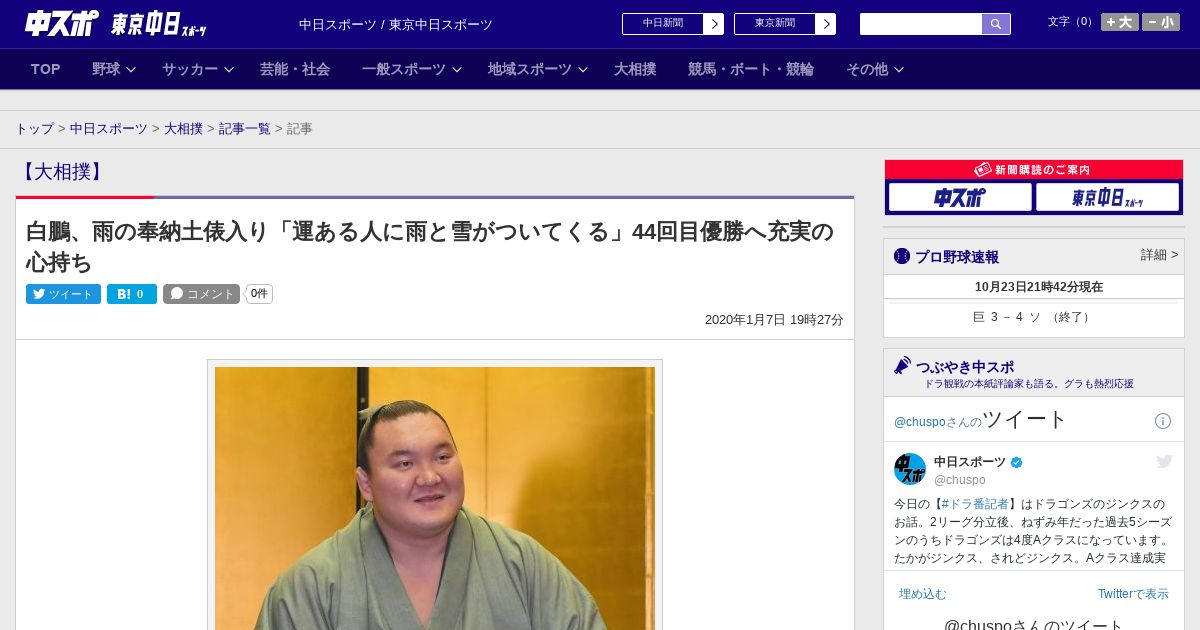Open the 競馬・ボート・競輪 section
Image resolution: width=1200 pixels, height=630 pixels.
tap(751, 69)
